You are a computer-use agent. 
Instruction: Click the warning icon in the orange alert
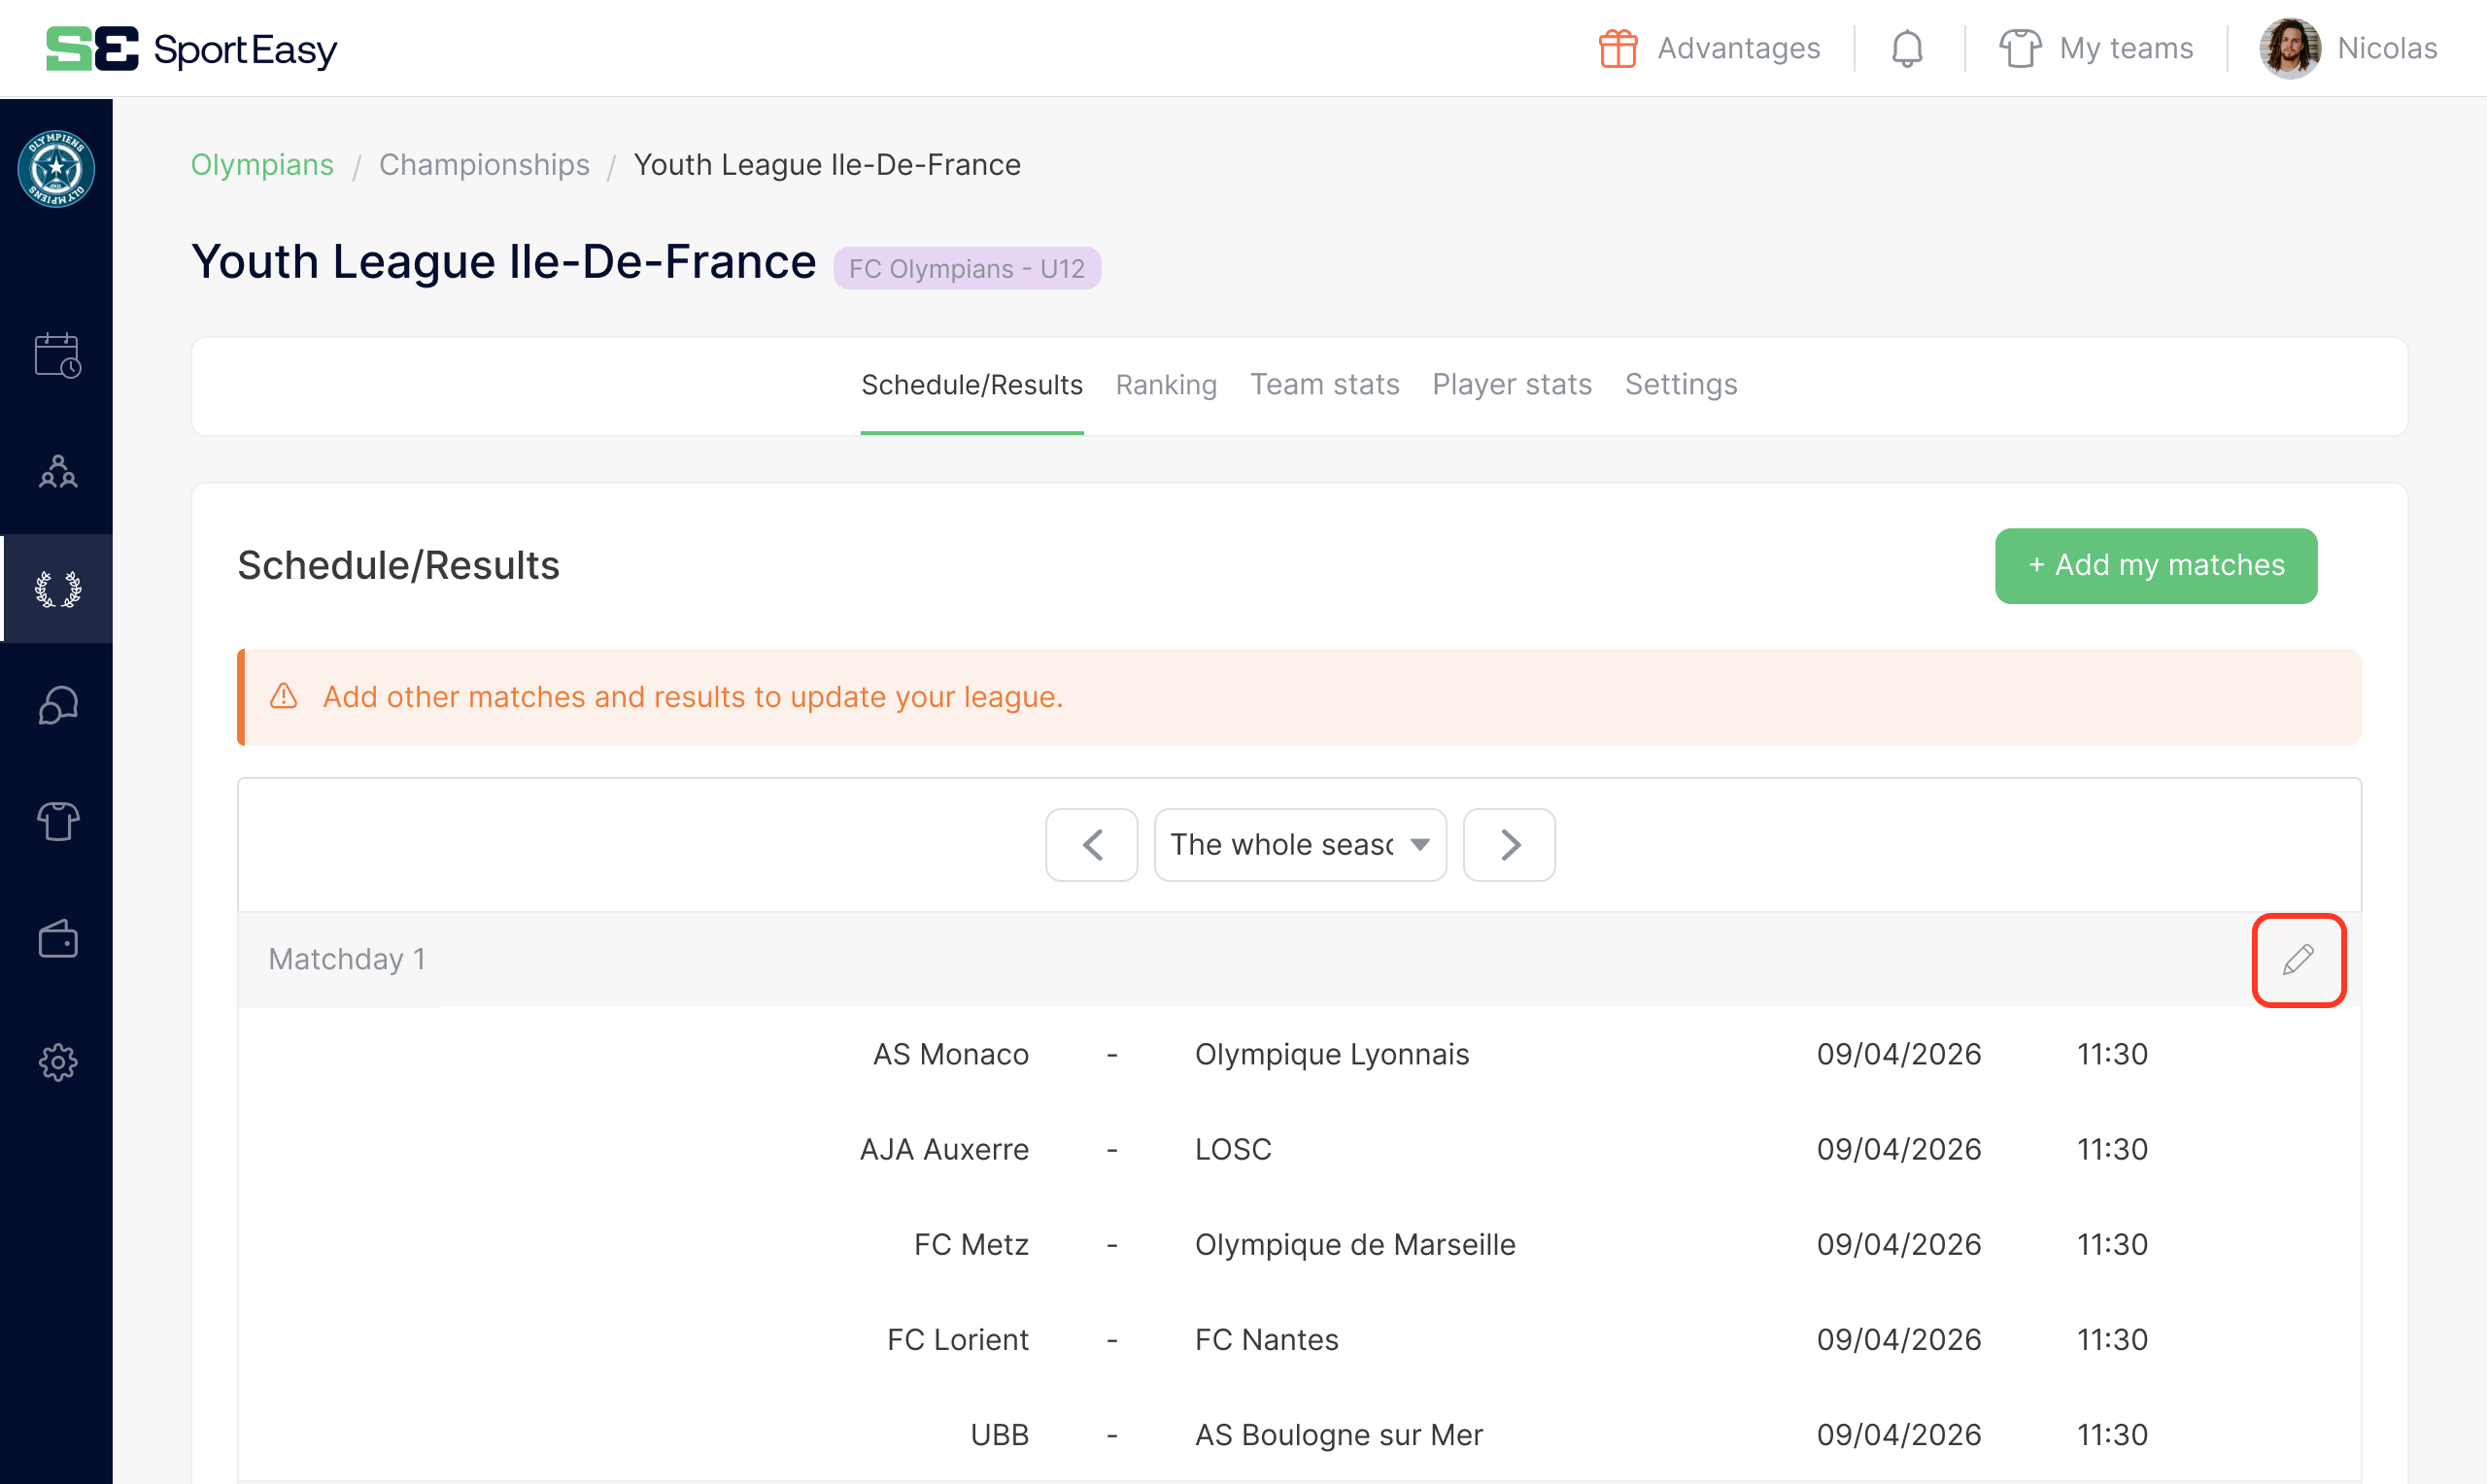click(284, 697)
